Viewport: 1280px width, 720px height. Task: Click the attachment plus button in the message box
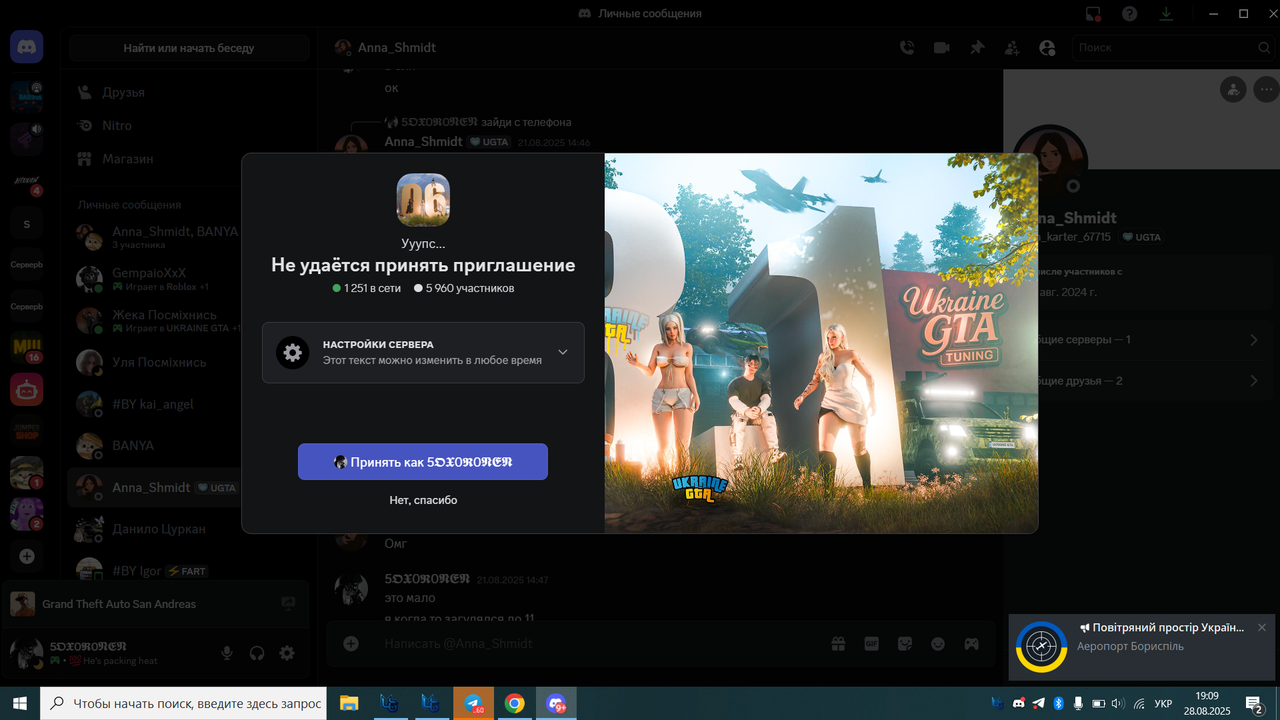tap(351, 644)
